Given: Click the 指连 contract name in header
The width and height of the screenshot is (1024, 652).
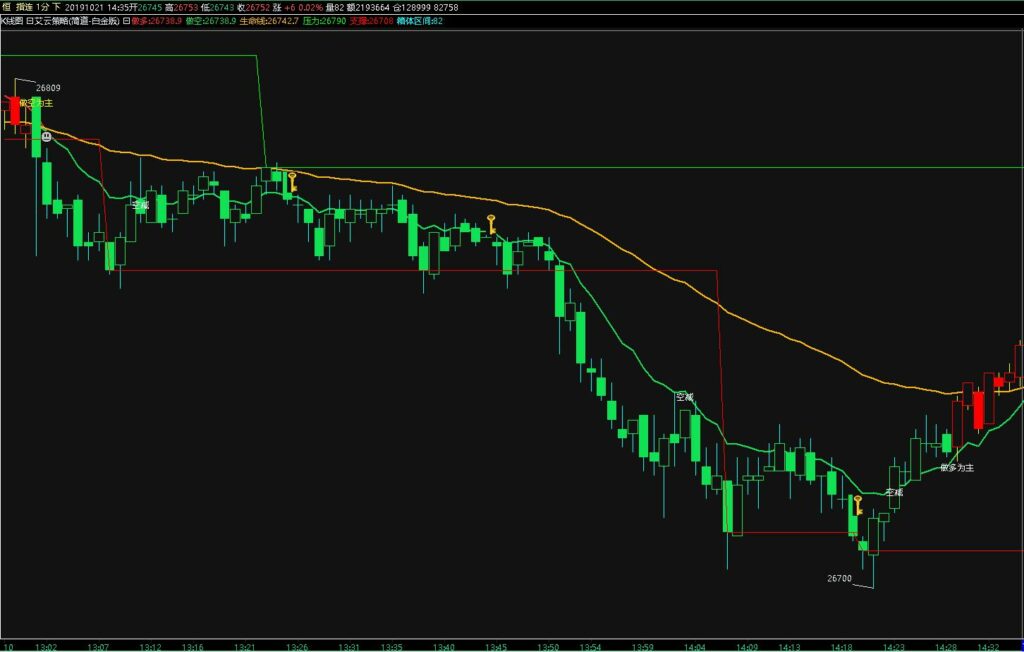Looking at the screenshot, I should [23, 7].
